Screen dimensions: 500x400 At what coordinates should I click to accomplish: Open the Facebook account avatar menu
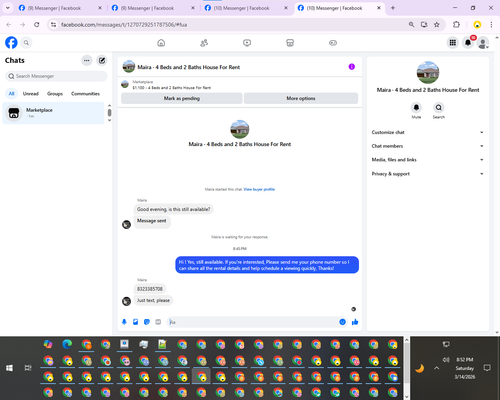click(x=483, y=43)
